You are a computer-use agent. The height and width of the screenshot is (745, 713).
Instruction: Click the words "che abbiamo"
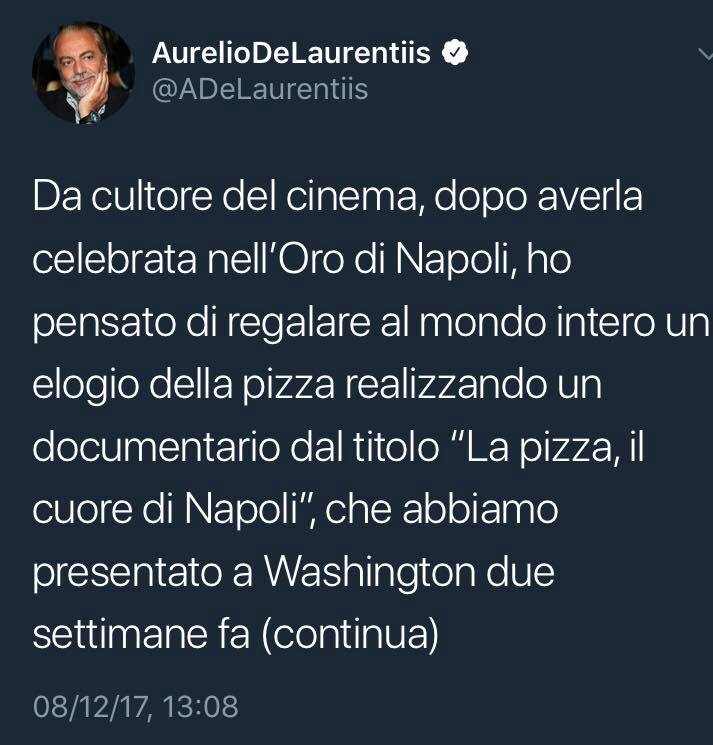[442, 509]
